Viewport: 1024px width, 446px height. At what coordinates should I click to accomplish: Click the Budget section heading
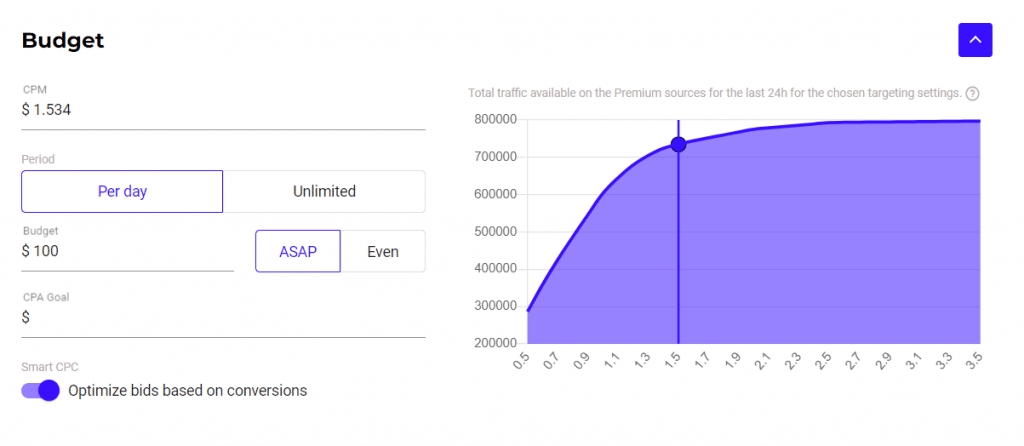(x=63, y=41)
